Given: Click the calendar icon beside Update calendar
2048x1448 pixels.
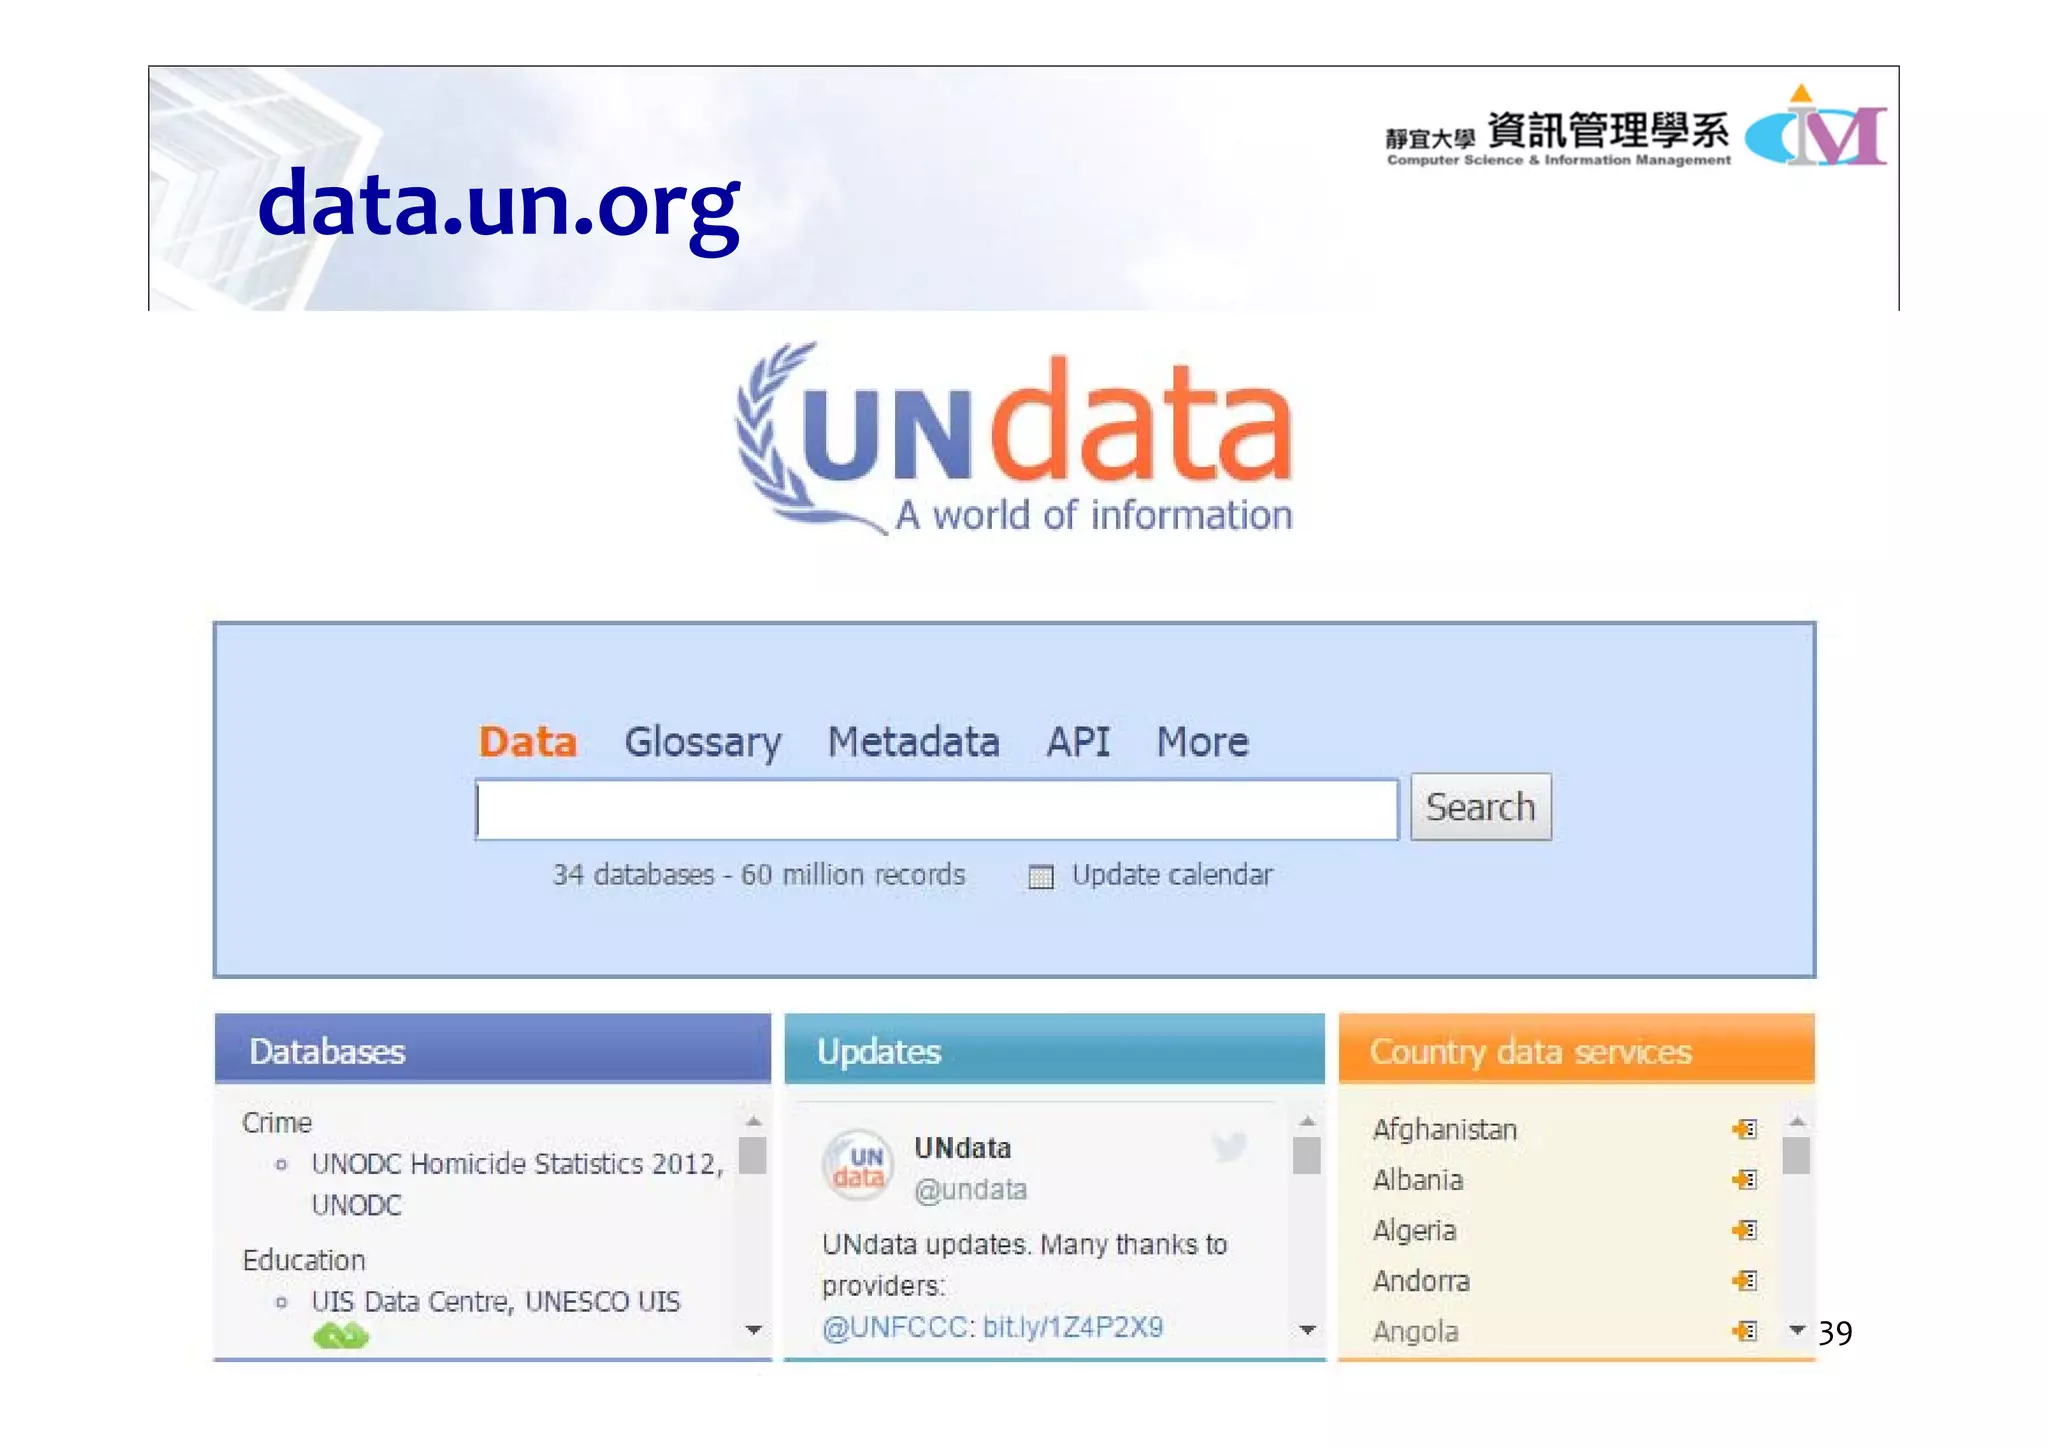Looking at the screenshot, I should (x=1041, y=876).
